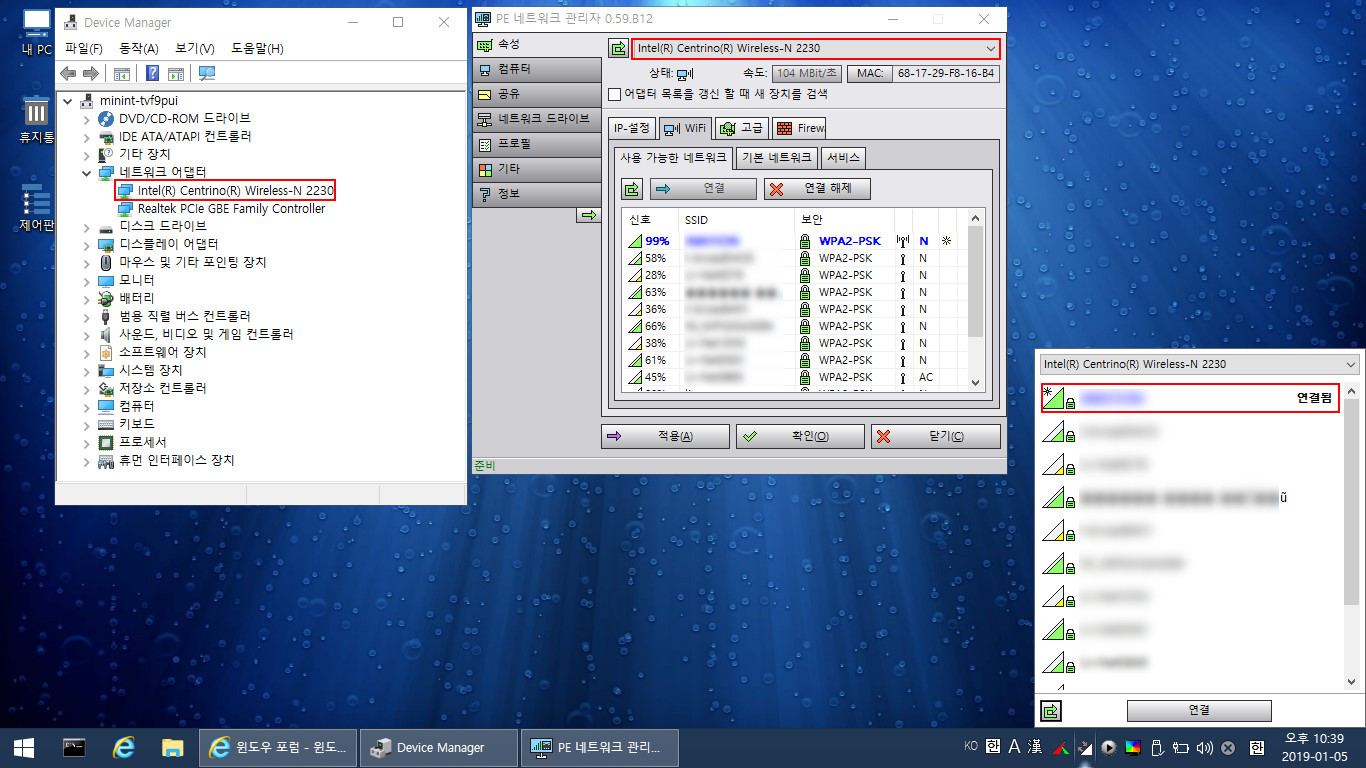Open 보기(V) menu in Device Manager
The width and height of the screenshot is (1366, 768).
(x=194, y=48)
